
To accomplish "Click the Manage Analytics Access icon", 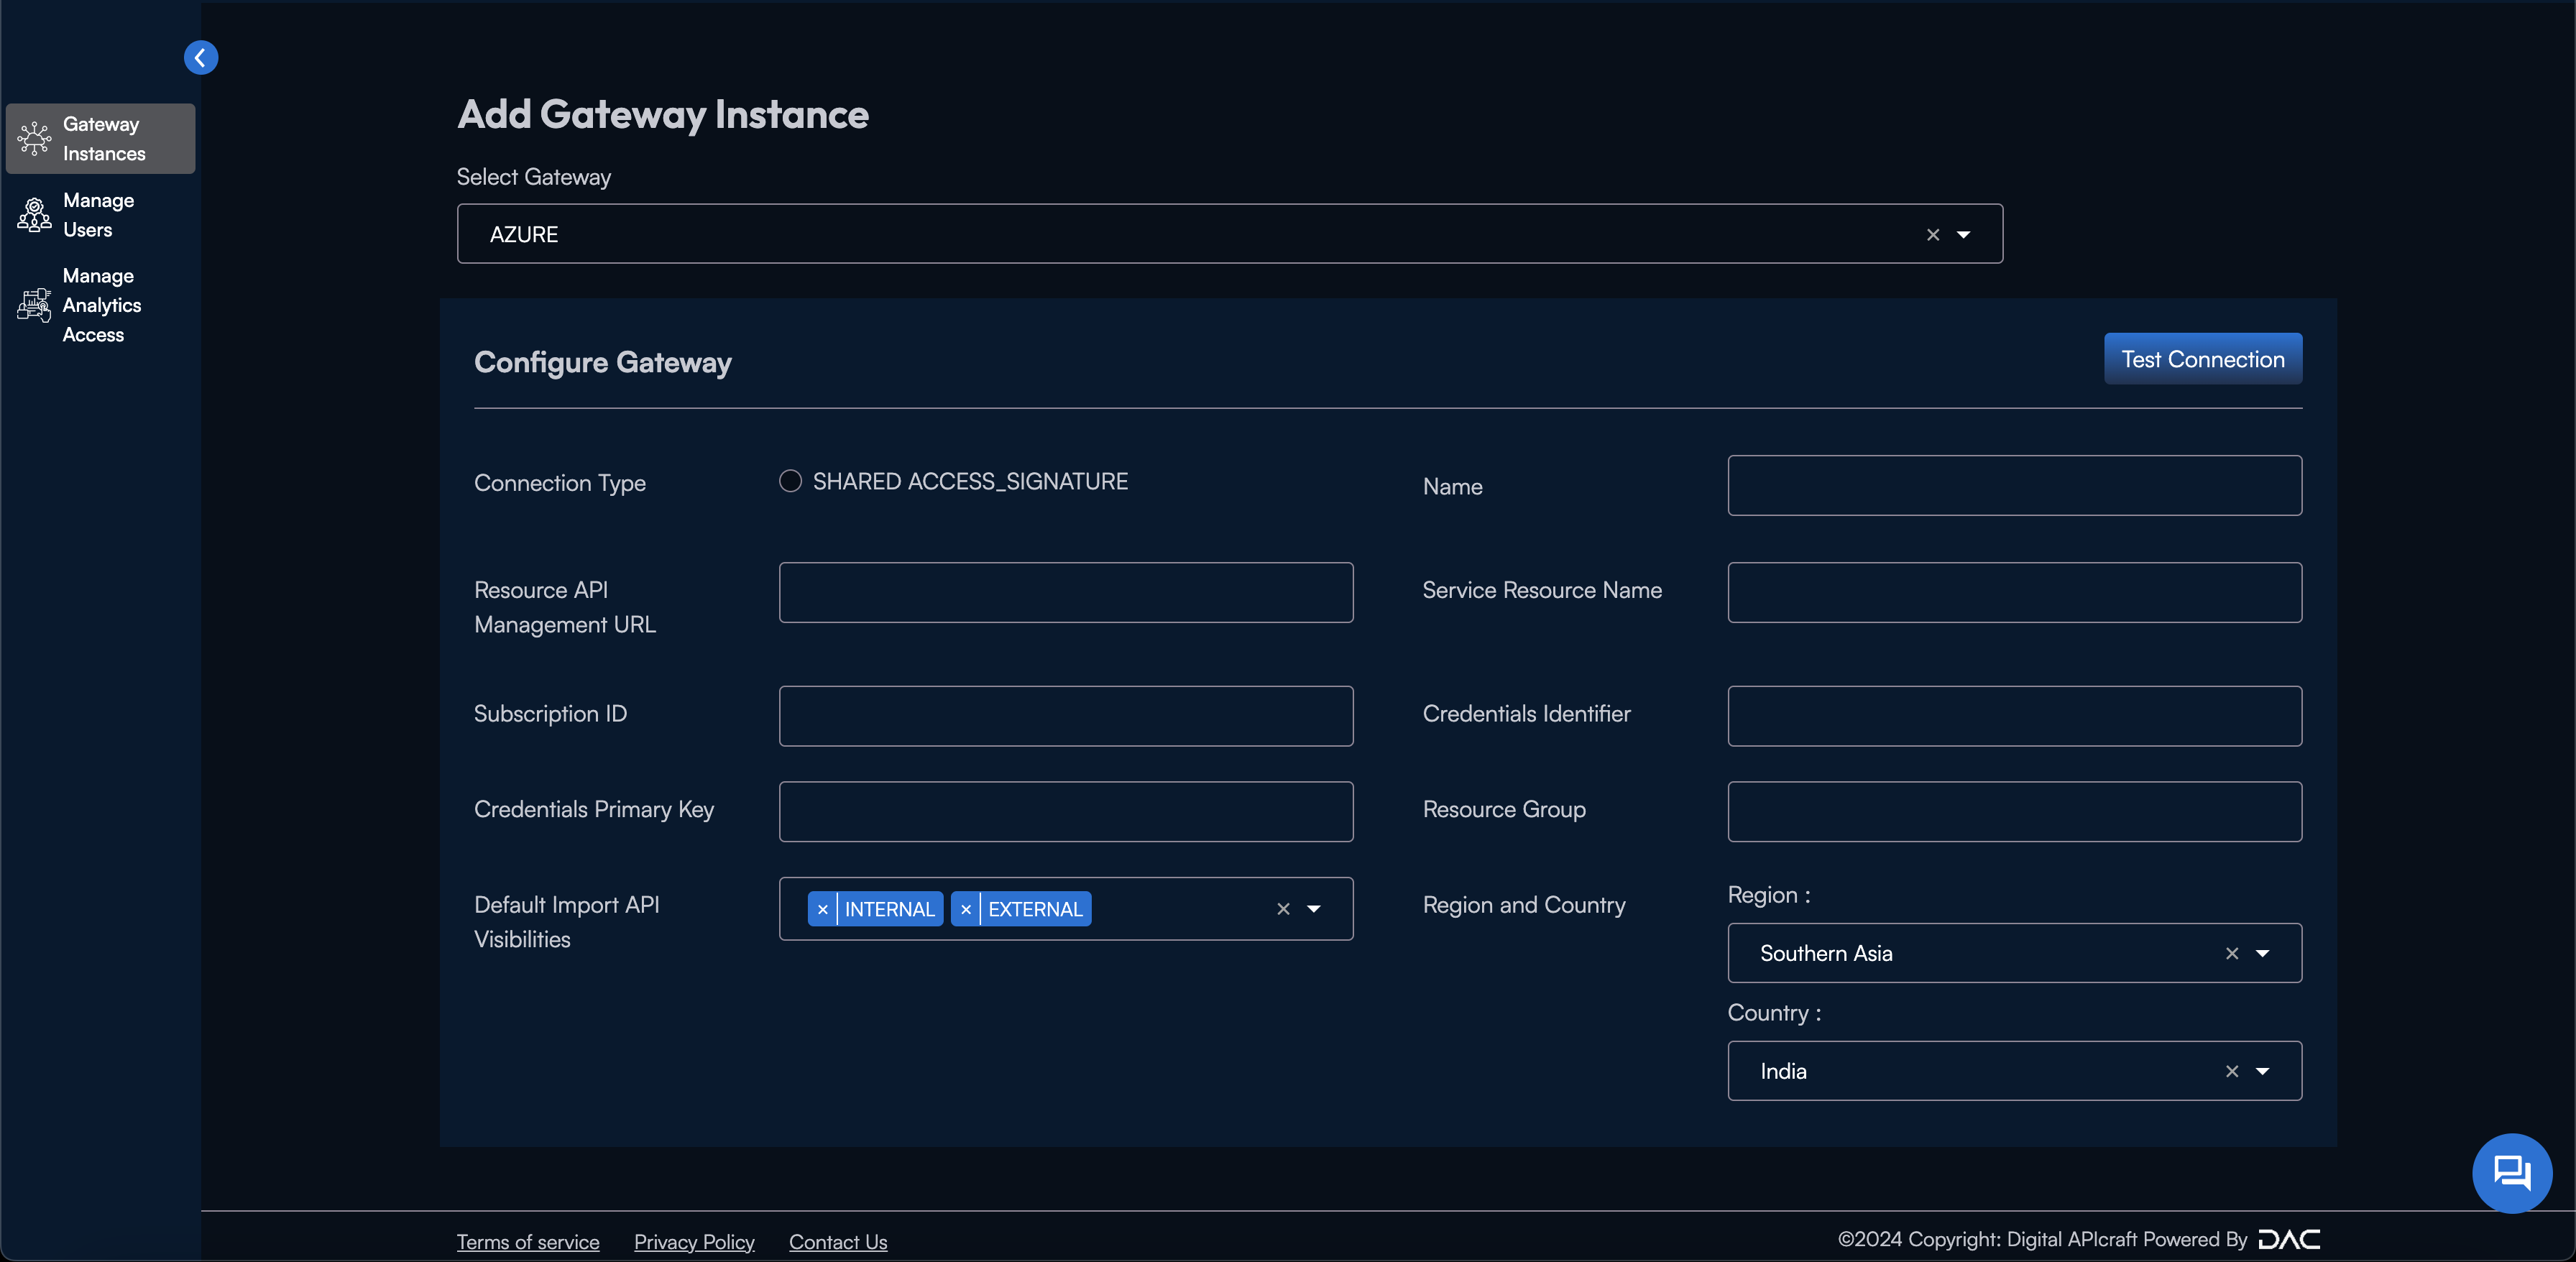I will pos(33,305).
